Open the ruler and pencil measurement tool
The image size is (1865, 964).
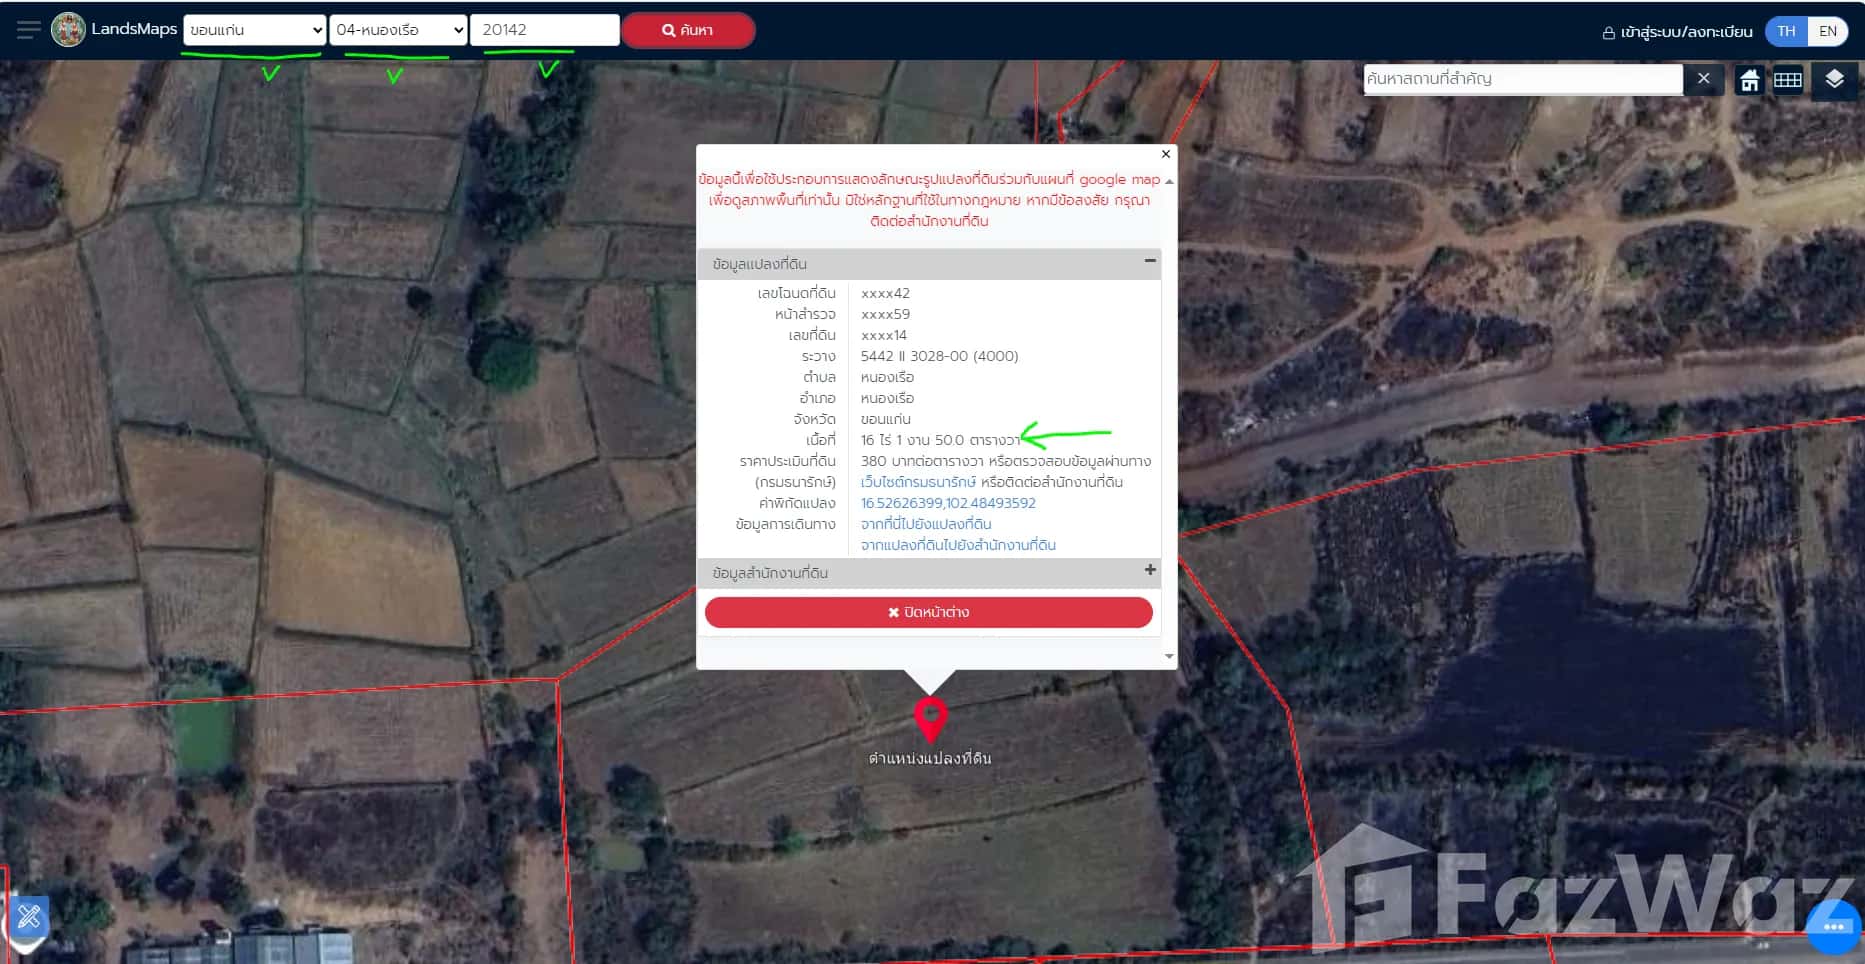point(29,915)
